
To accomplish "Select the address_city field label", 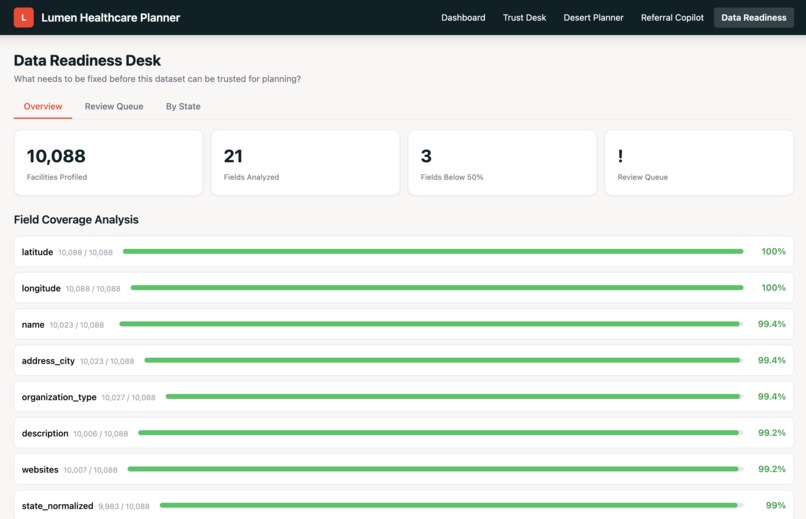I will [x=48, y=361].
